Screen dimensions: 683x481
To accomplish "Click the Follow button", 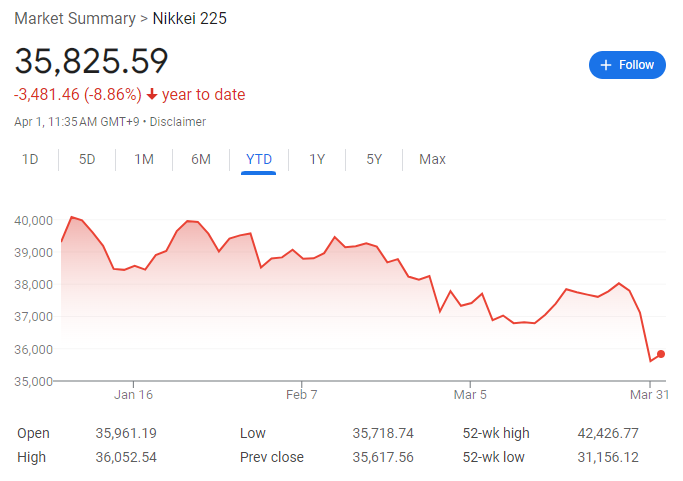I will 627,65.
